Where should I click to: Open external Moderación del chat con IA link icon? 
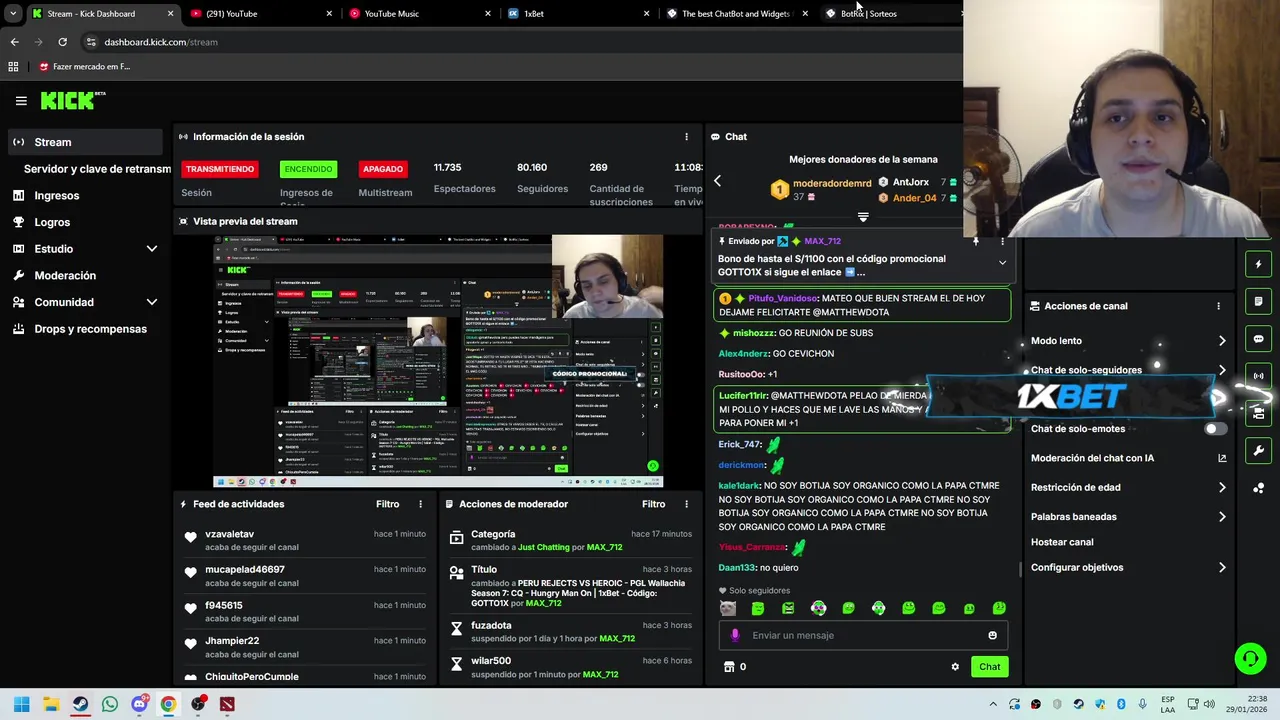click(1222, 458)
